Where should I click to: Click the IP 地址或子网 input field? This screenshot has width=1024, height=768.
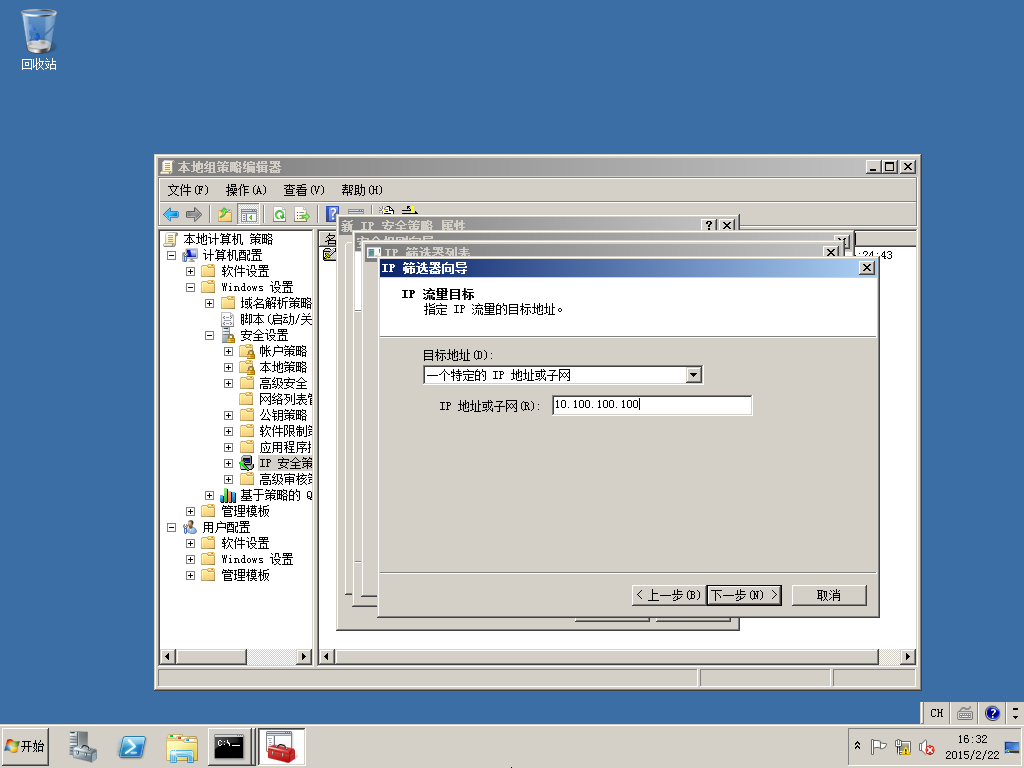652,405
